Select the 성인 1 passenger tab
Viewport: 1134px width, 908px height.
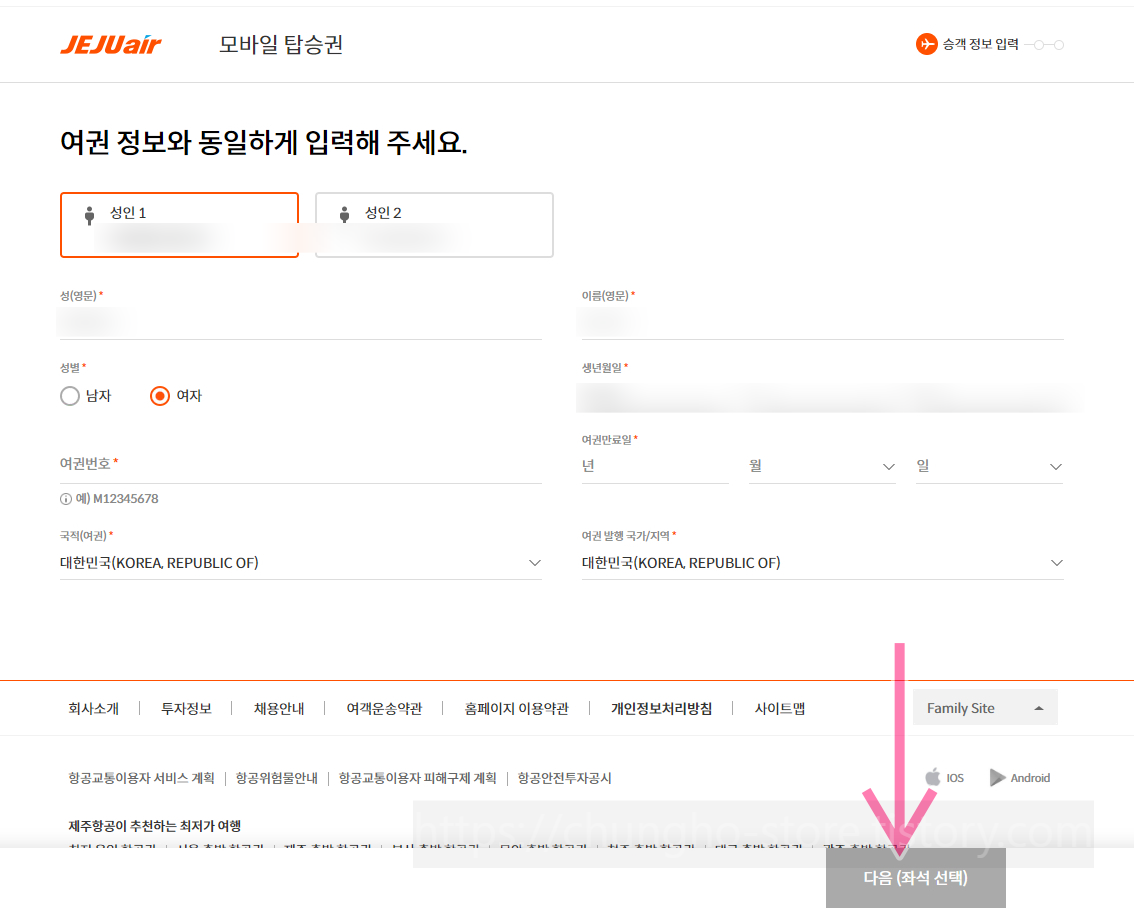180,225
